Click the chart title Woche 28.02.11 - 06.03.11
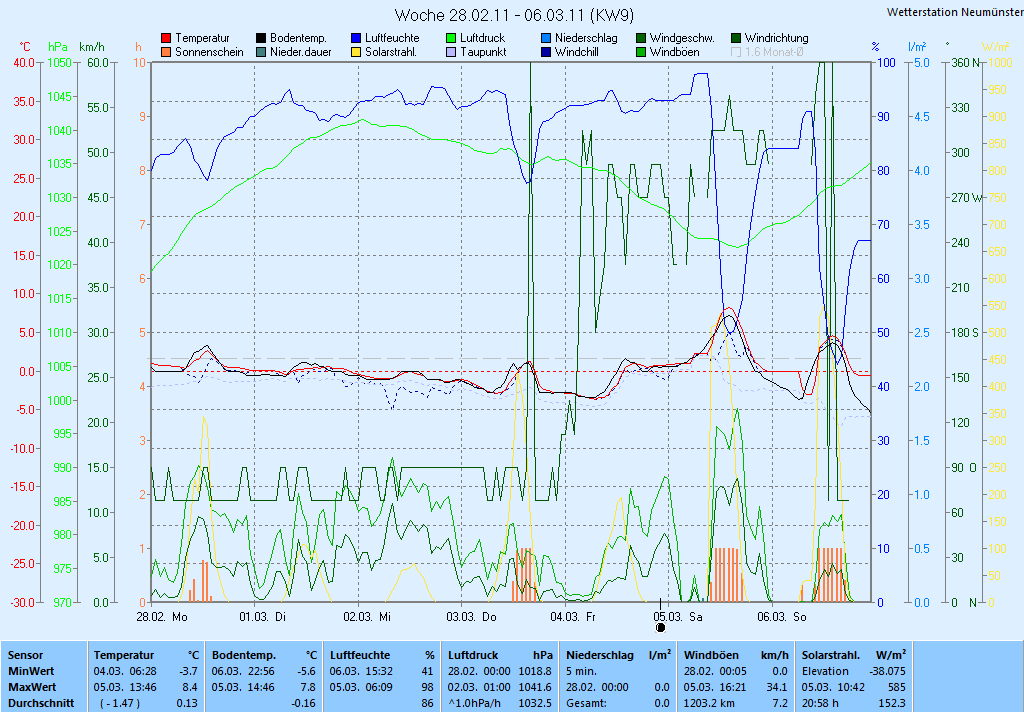 (x=513, y=15)
